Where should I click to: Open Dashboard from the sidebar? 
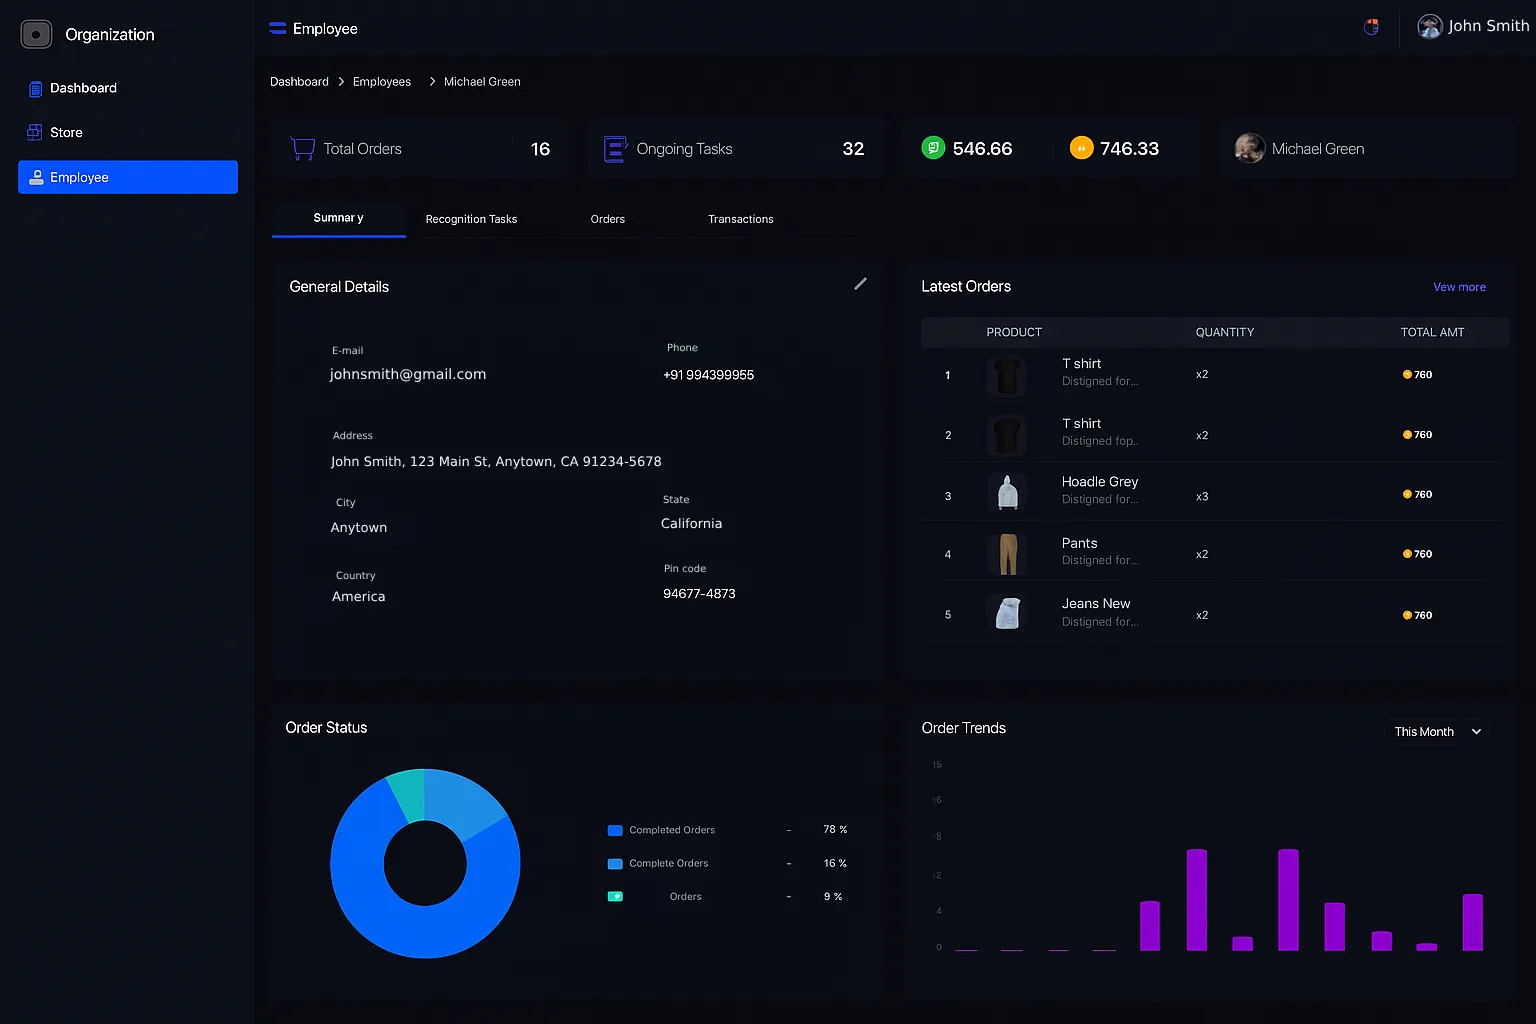tap(83, 88)
